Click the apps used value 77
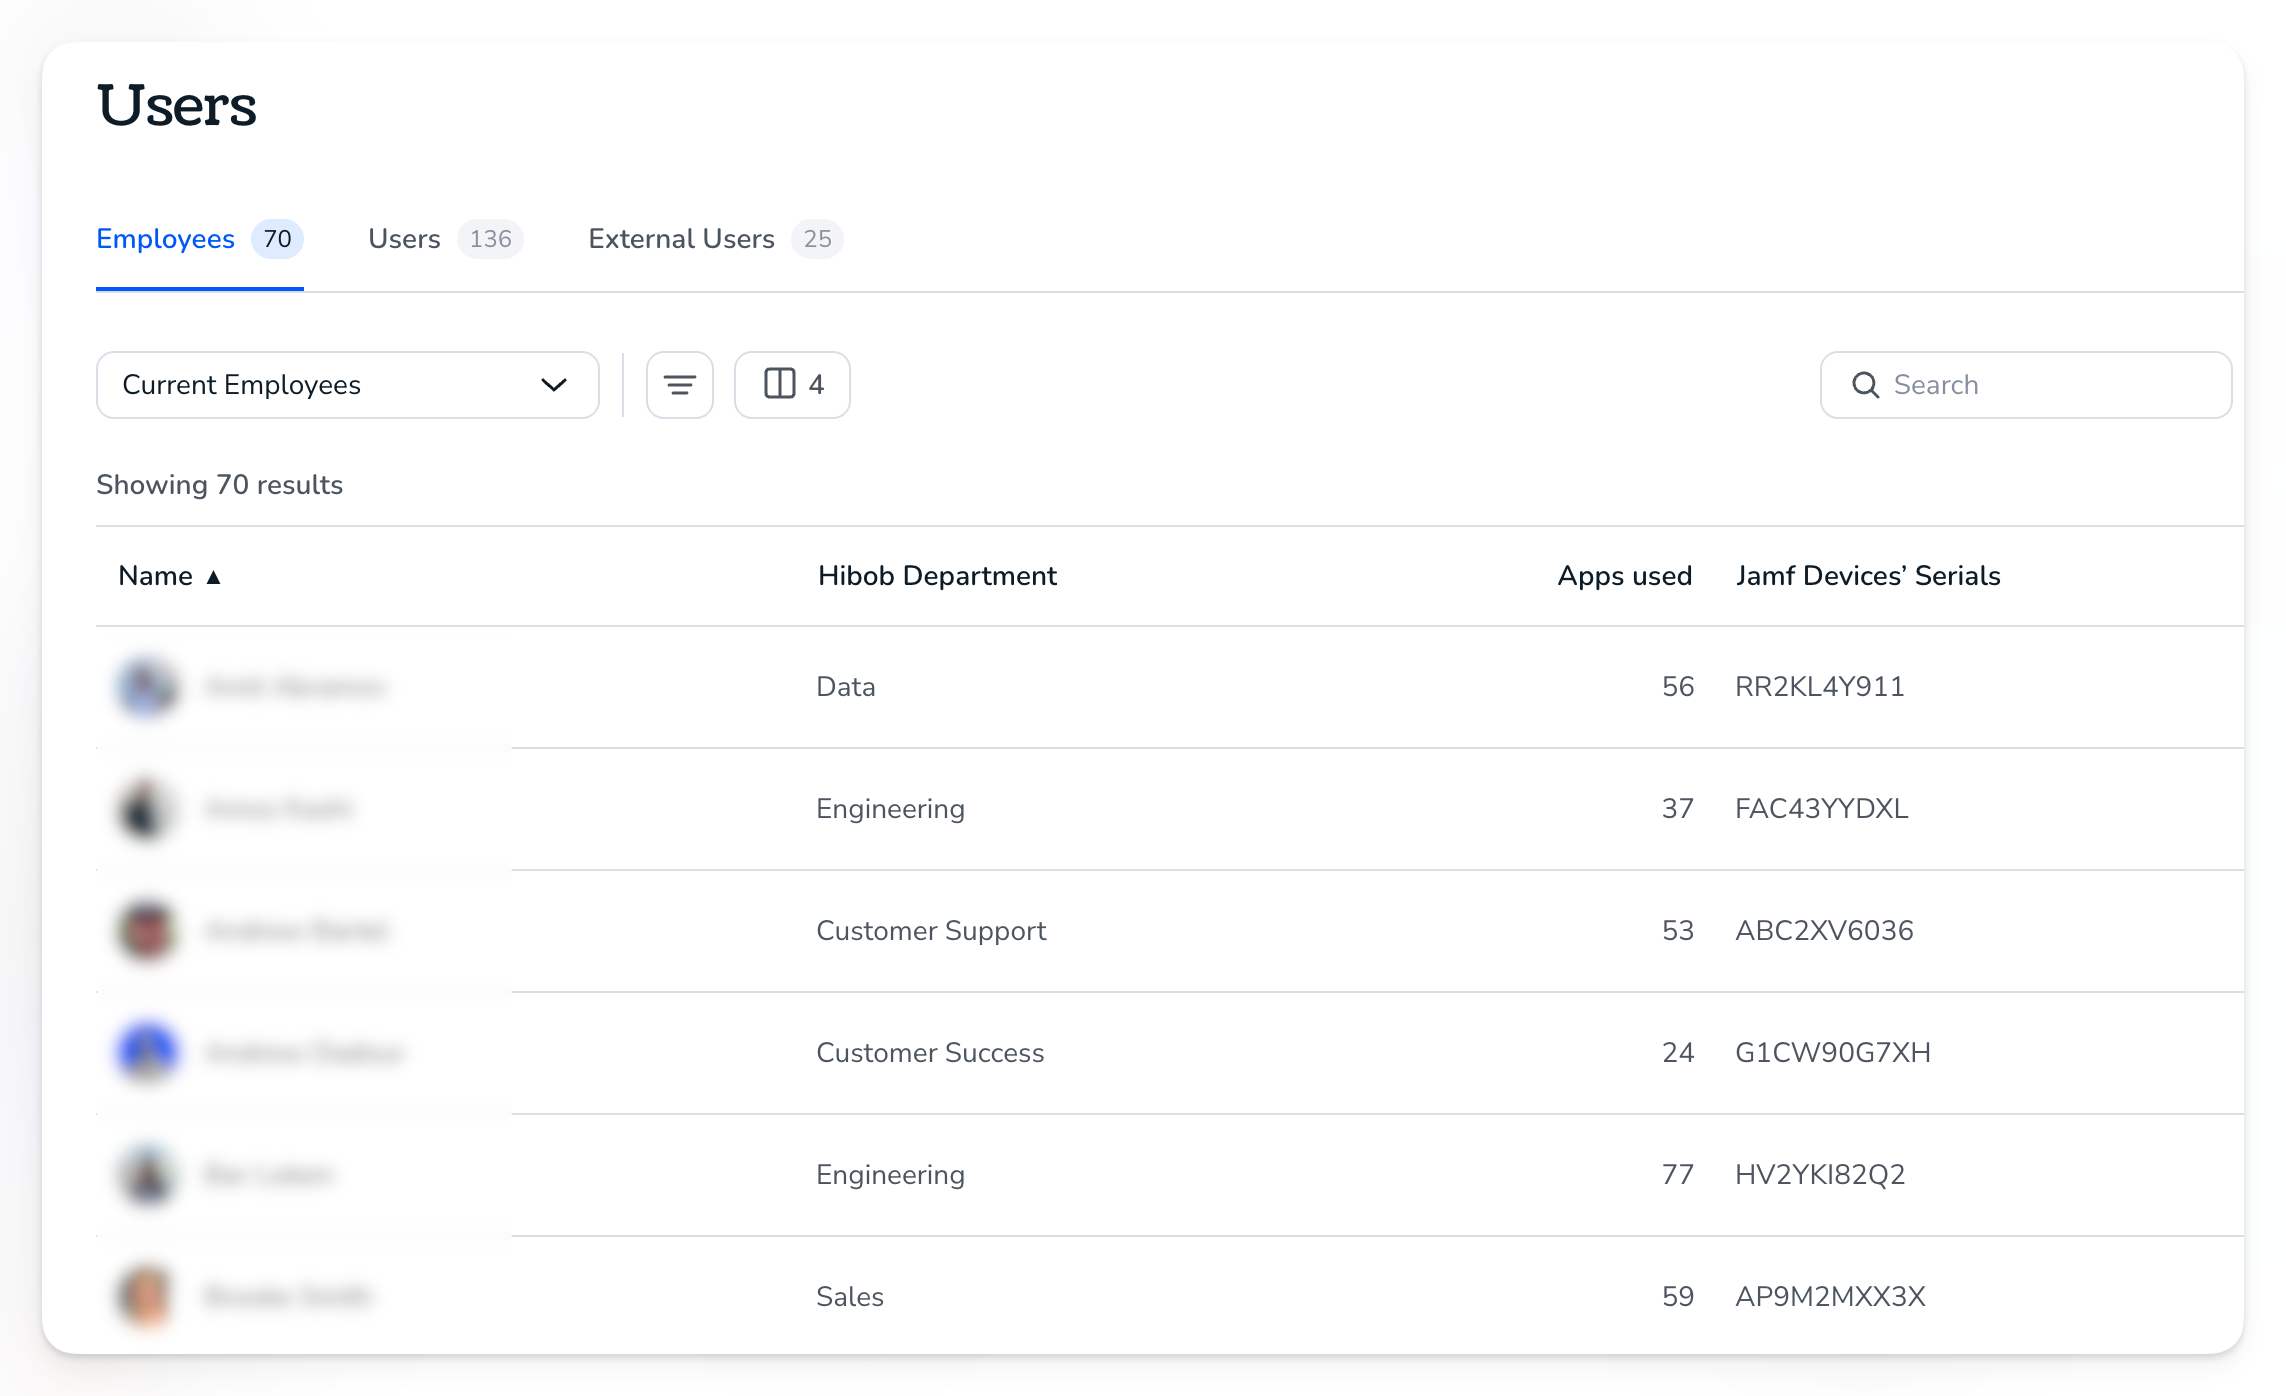Screen dimensions: 2286x1396 (1678, 1175)
